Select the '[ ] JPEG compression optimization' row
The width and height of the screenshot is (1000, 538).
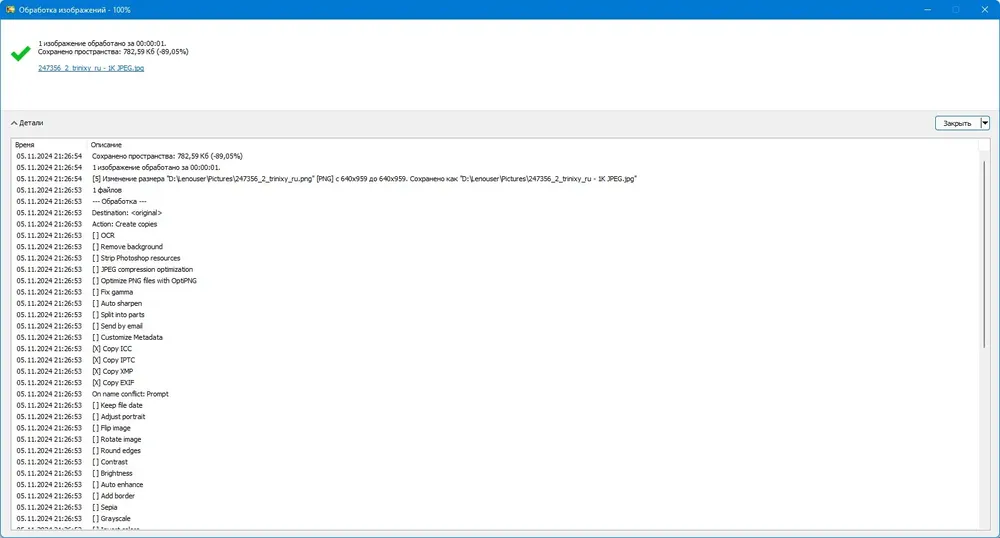coord(495,270)
